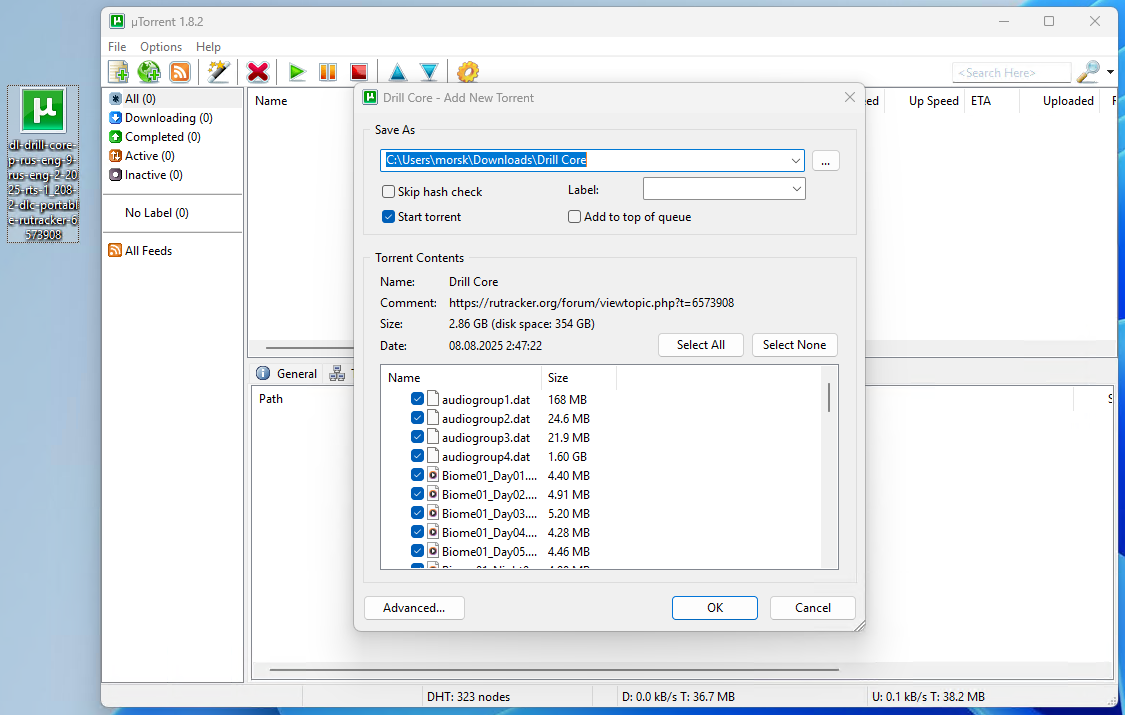Open the Advanced... settings button
The height and width of the screenshot is (715, 1125).
click(414, 608)
